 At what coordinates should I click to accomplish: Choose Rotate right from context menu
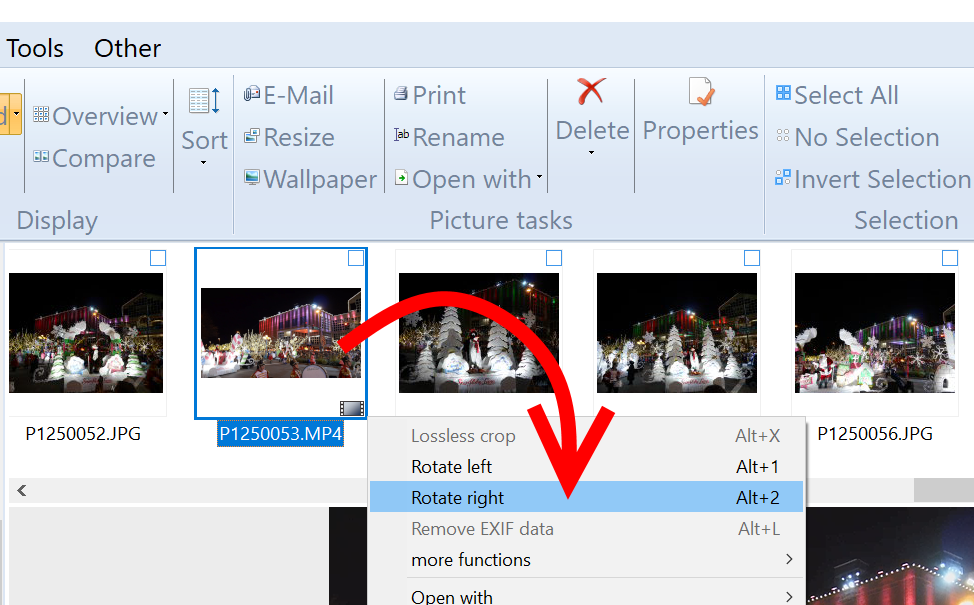click(x=458, y=498)
